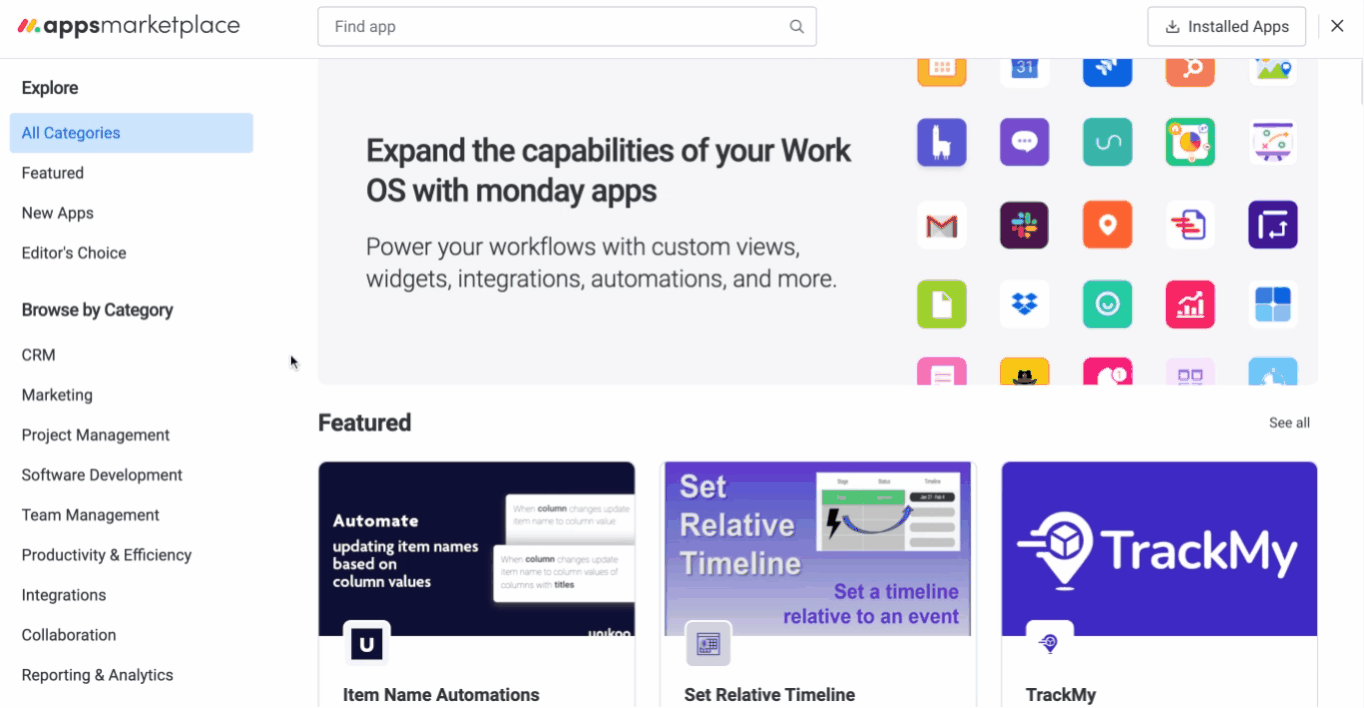Viewport: 1364px width, 708px height.
Task: Browse the Project Management category
Action: (x=96, y=435)
